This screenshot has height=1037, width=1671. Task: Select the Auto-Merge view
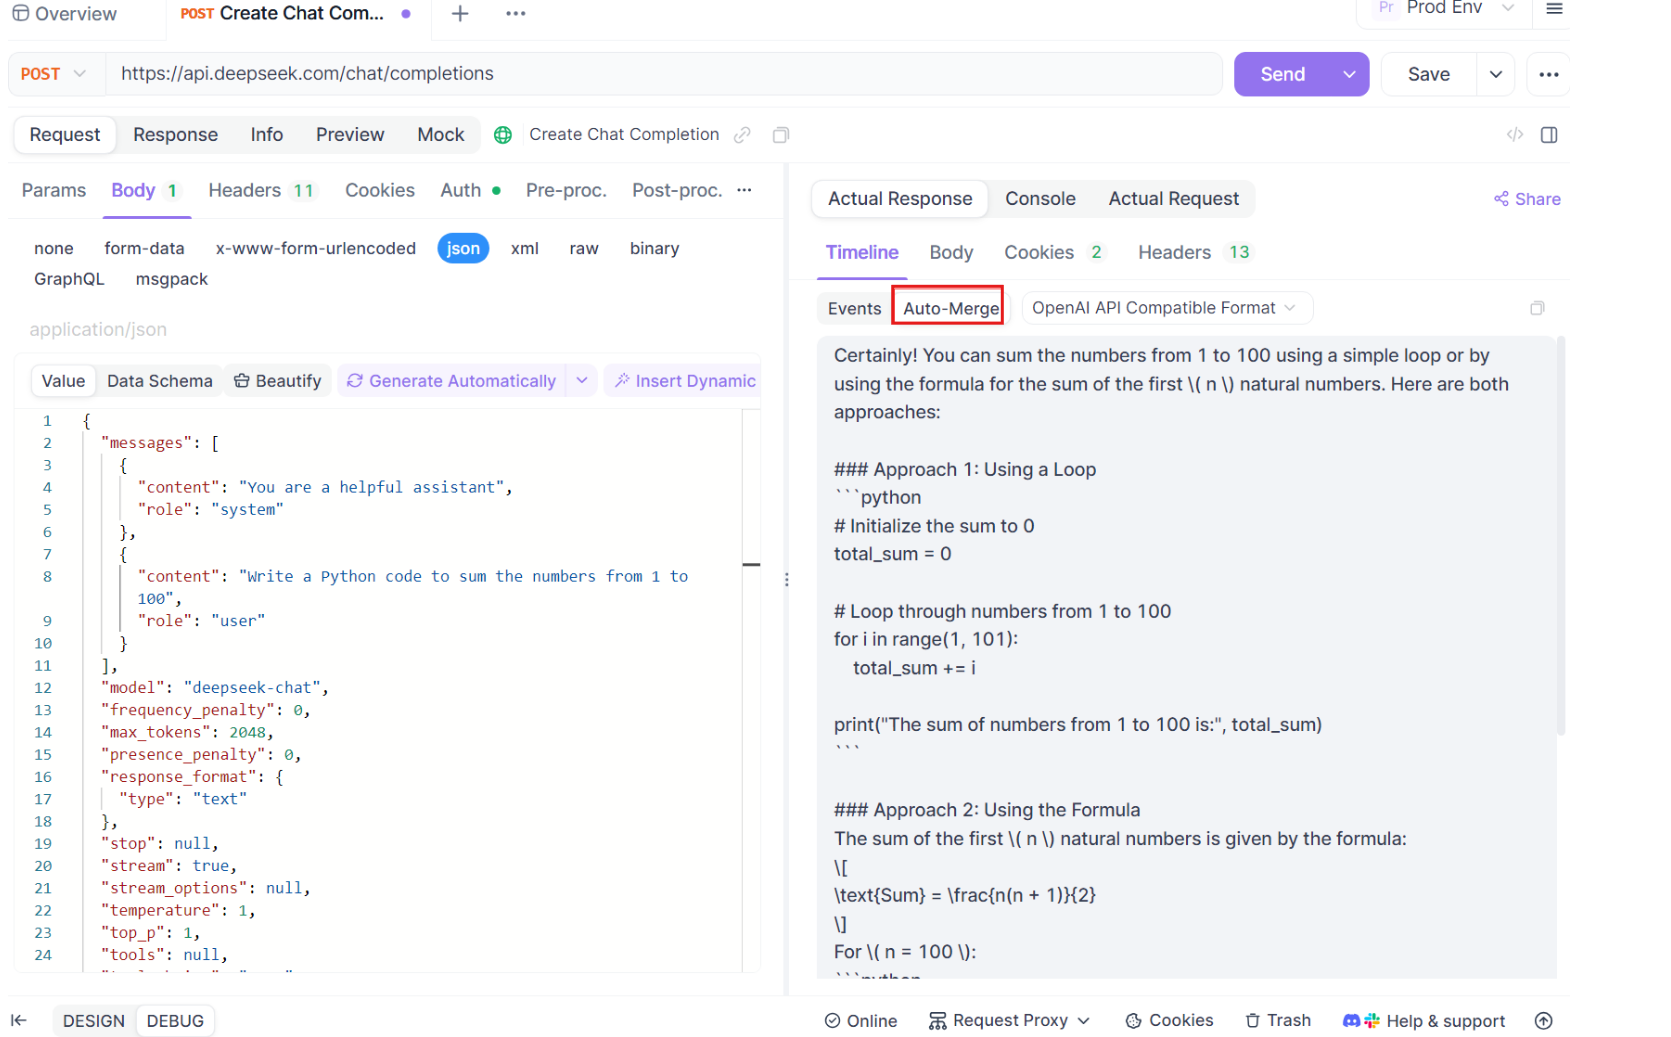950,308
